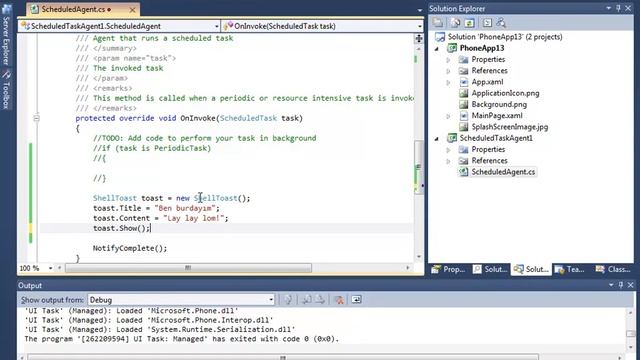This screenshot has width=640, height=360.
Task: Click the ScheduledTaskAgent1 project icon
Action: point(452,138)
